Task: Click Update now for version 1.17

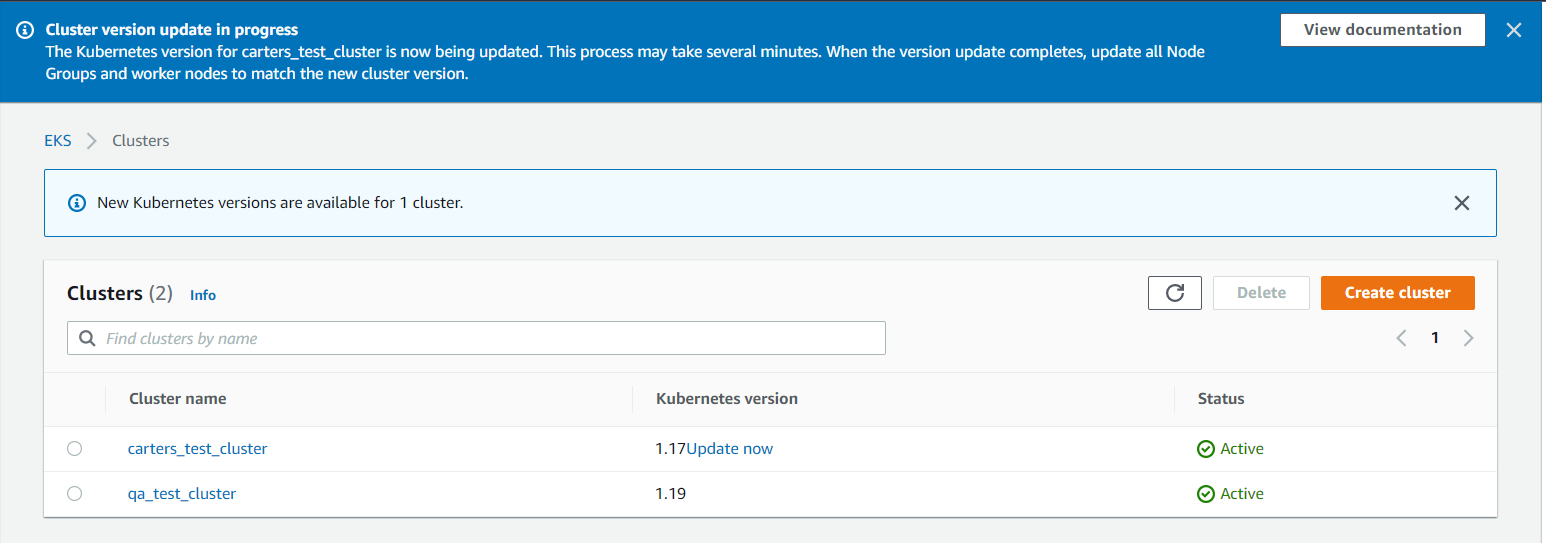Action: pos(730,449)
